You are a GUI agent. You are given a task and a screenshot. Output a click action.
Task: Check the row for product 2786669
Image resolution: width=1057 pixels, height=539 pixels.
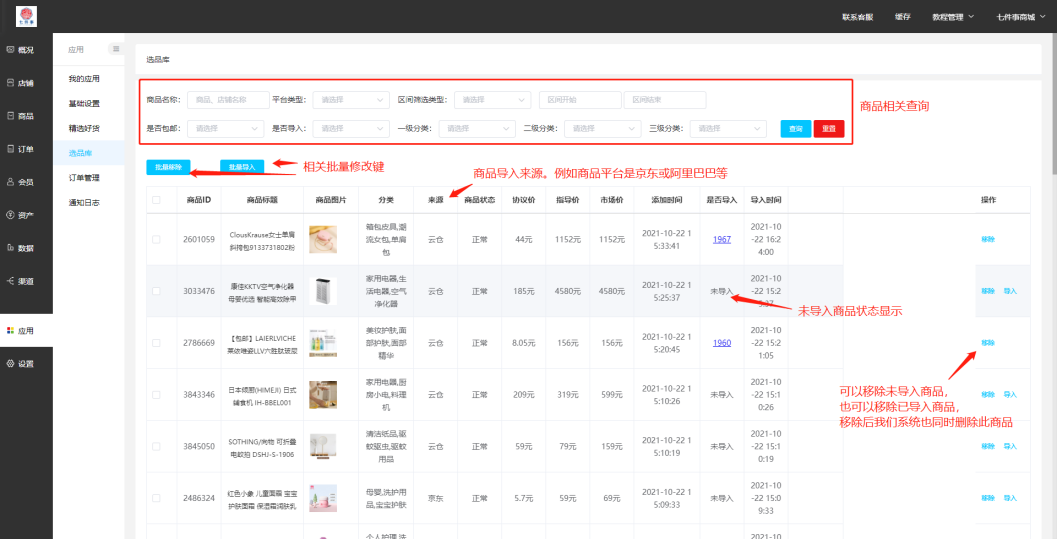point(156,343)
